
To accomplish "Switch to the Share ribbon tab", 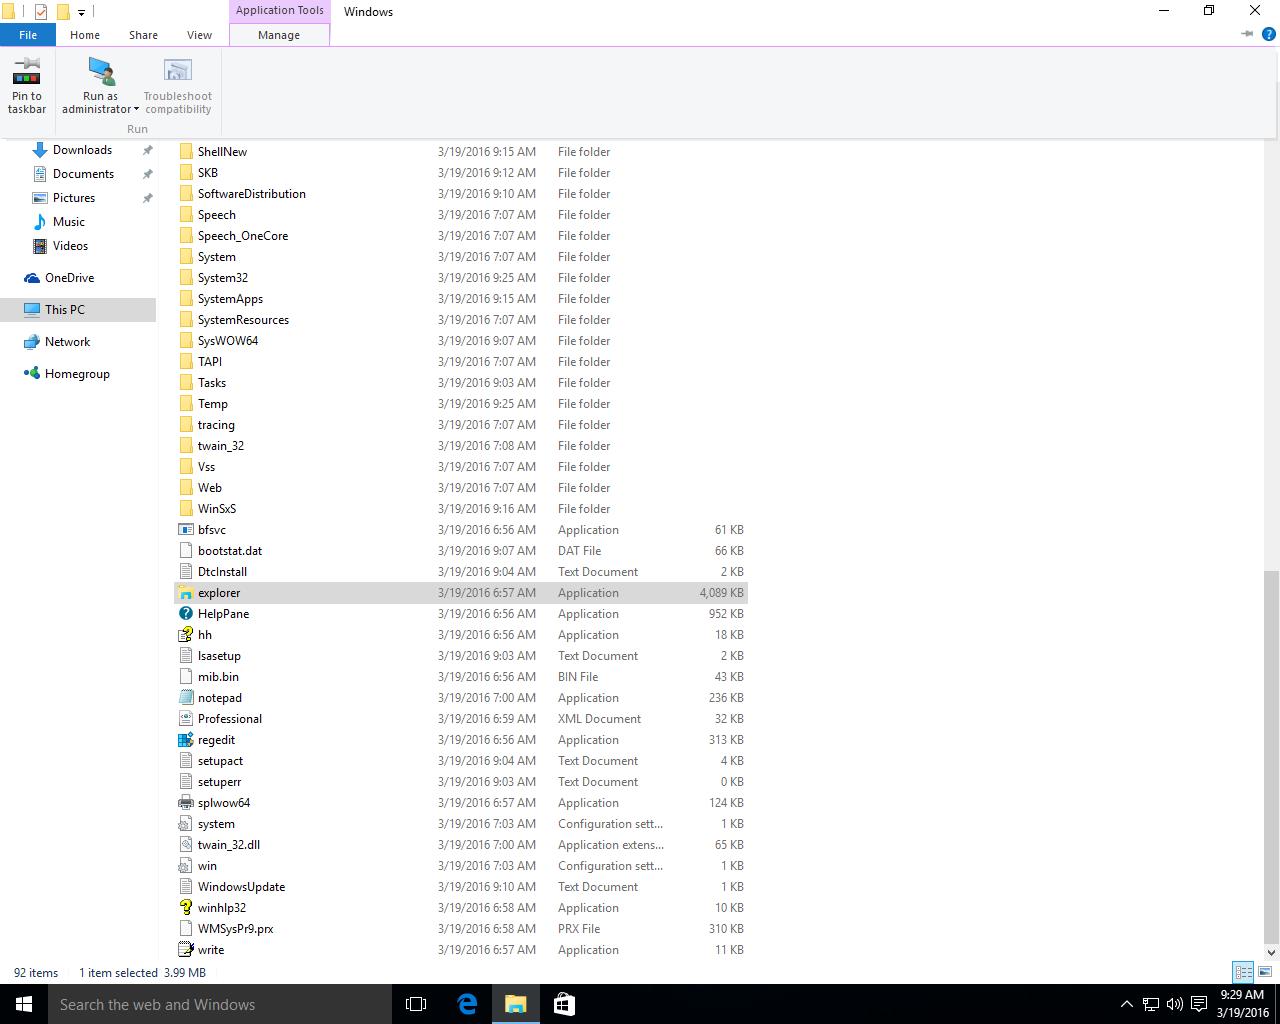I will coord(143,35).
